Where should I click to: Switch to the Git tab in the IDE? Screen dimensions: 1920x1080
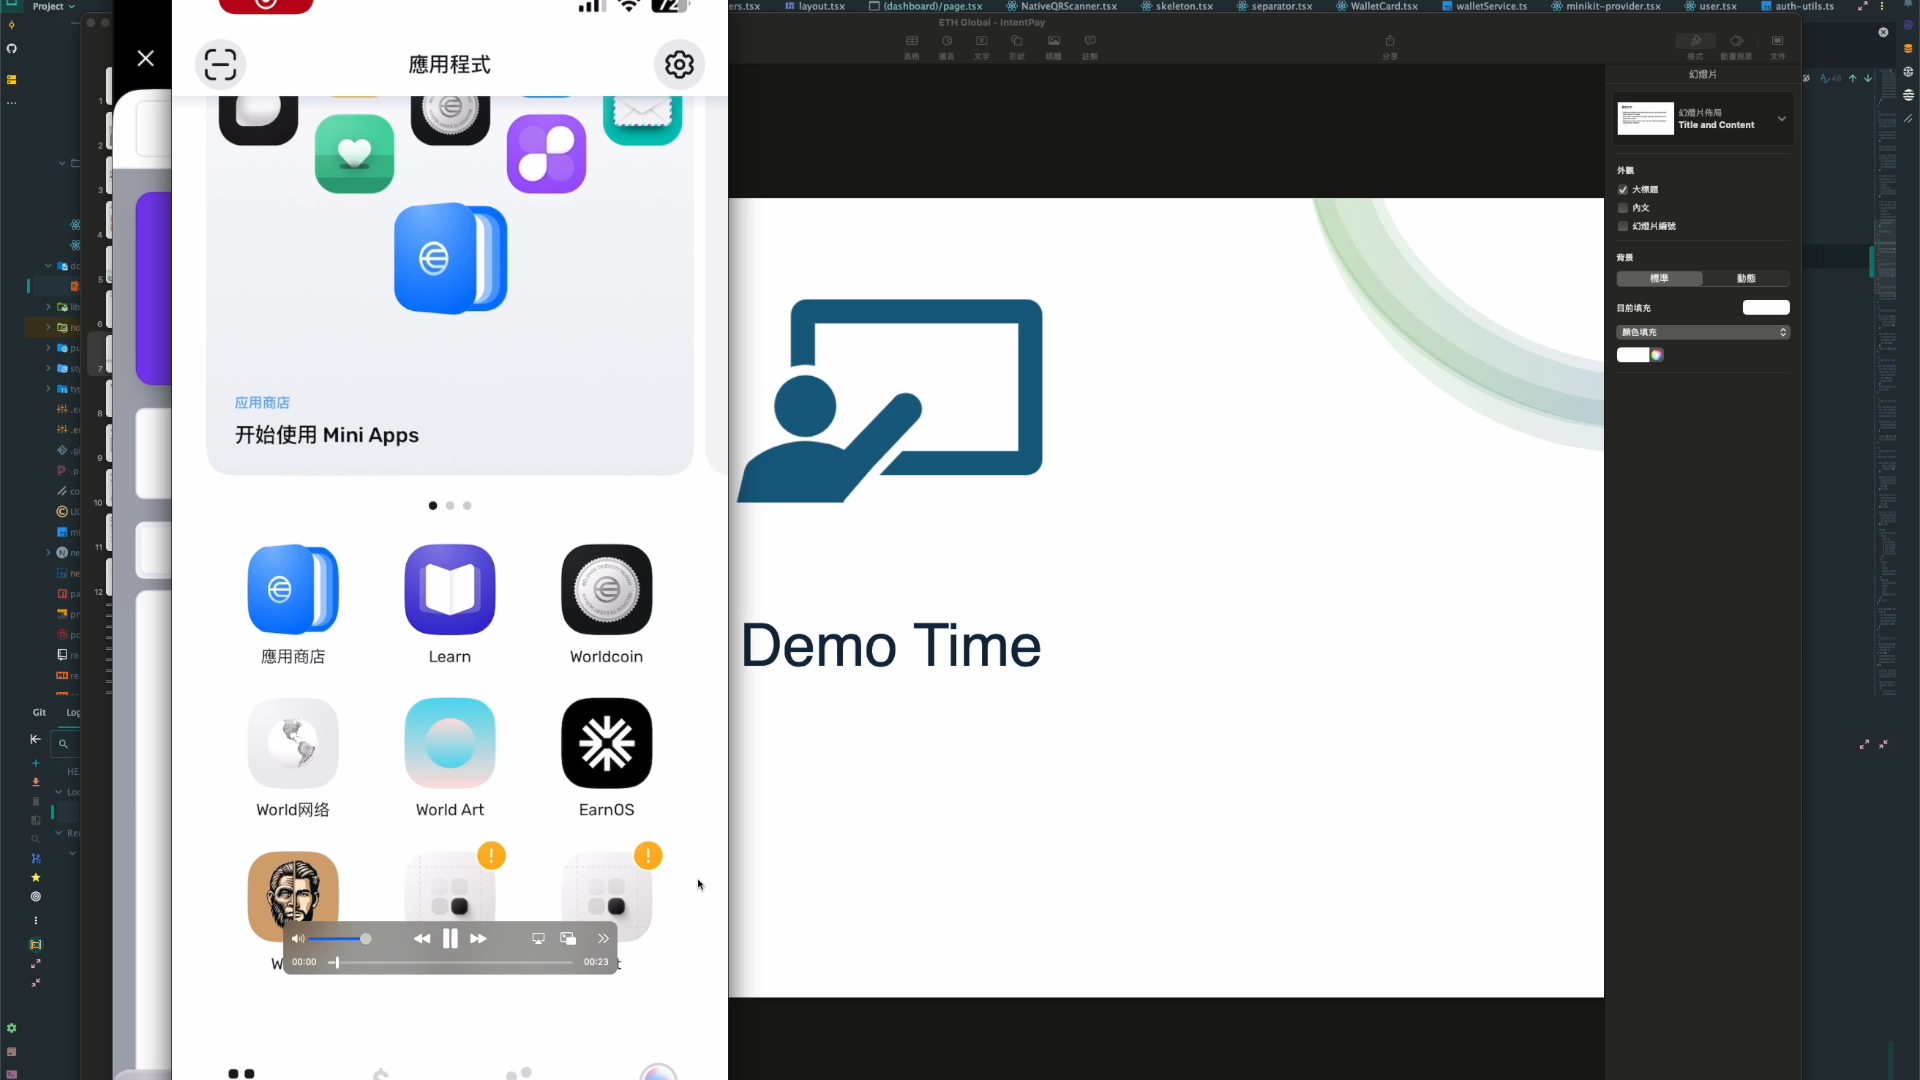click(x=39, y=713)
